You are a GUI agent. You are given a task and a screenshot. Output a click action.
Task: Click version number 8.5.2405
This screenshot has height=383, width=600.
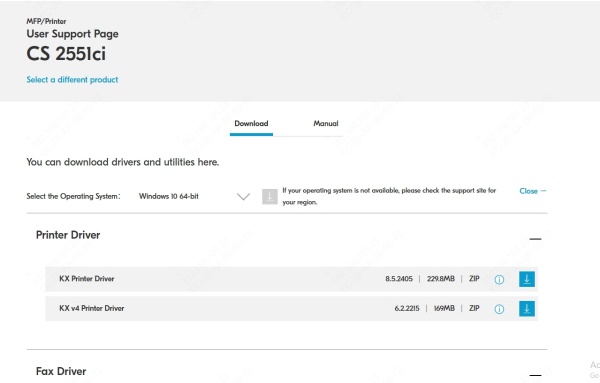[399, 279]
